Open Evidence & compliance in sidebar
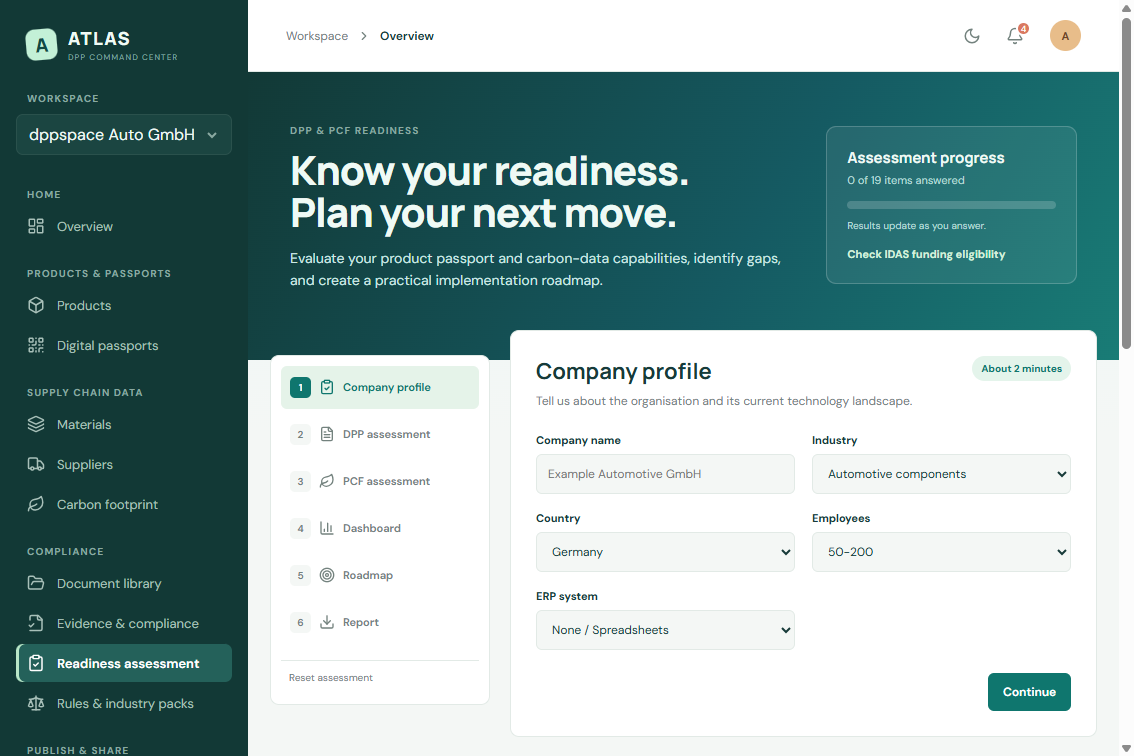The image size is (1134, 756). point(124,623)
